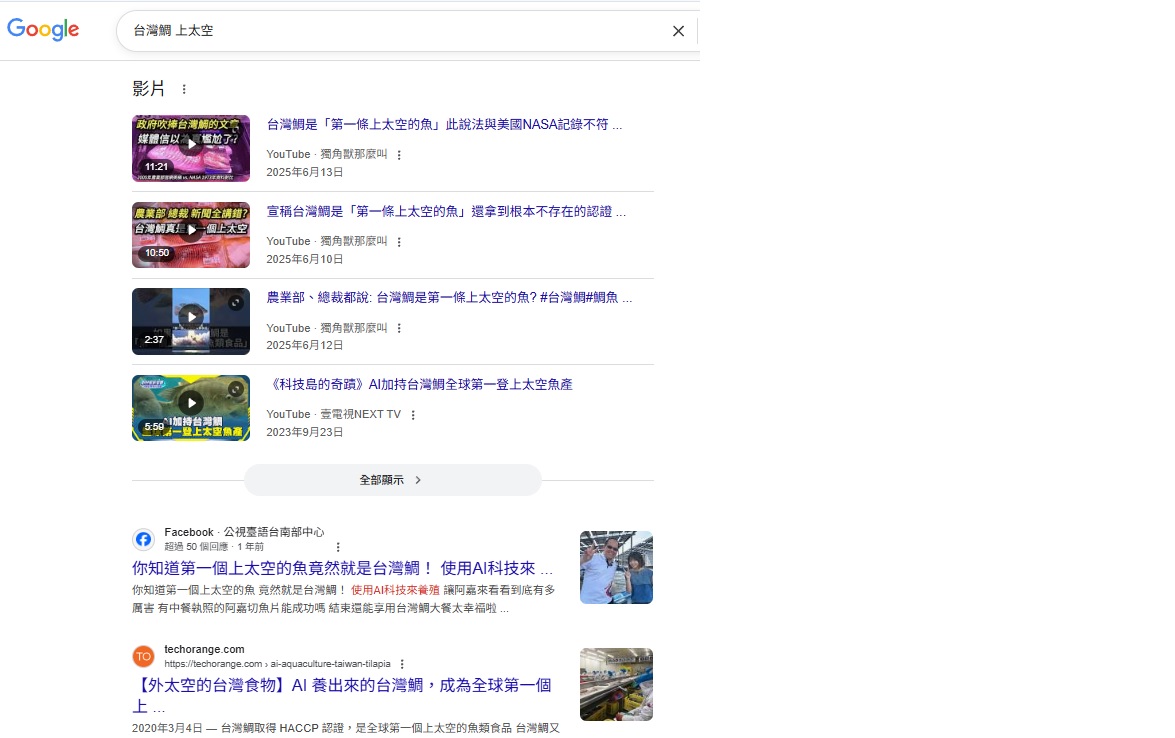Open techorange article 外太空的台灣食物
Image resolution: width=1175 pixels, height=738 pixels.
[342, 686]
